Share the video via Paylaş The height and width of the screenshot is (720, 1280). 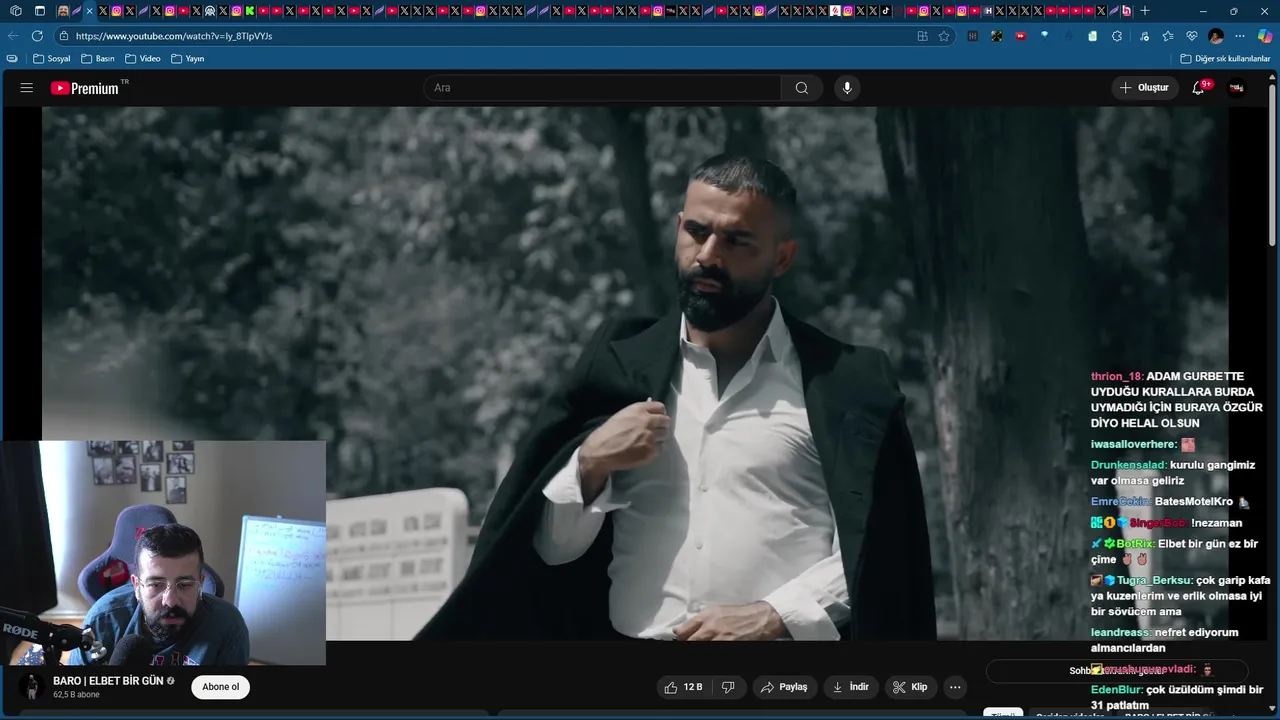(x=783, y=687)
